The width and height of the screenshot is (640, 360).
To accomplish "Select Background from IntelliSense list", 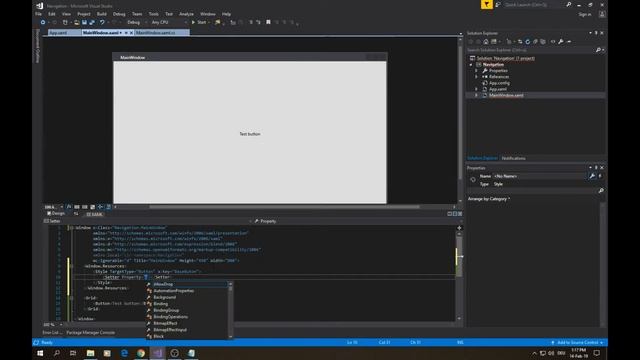I will [x=187, y=297].
